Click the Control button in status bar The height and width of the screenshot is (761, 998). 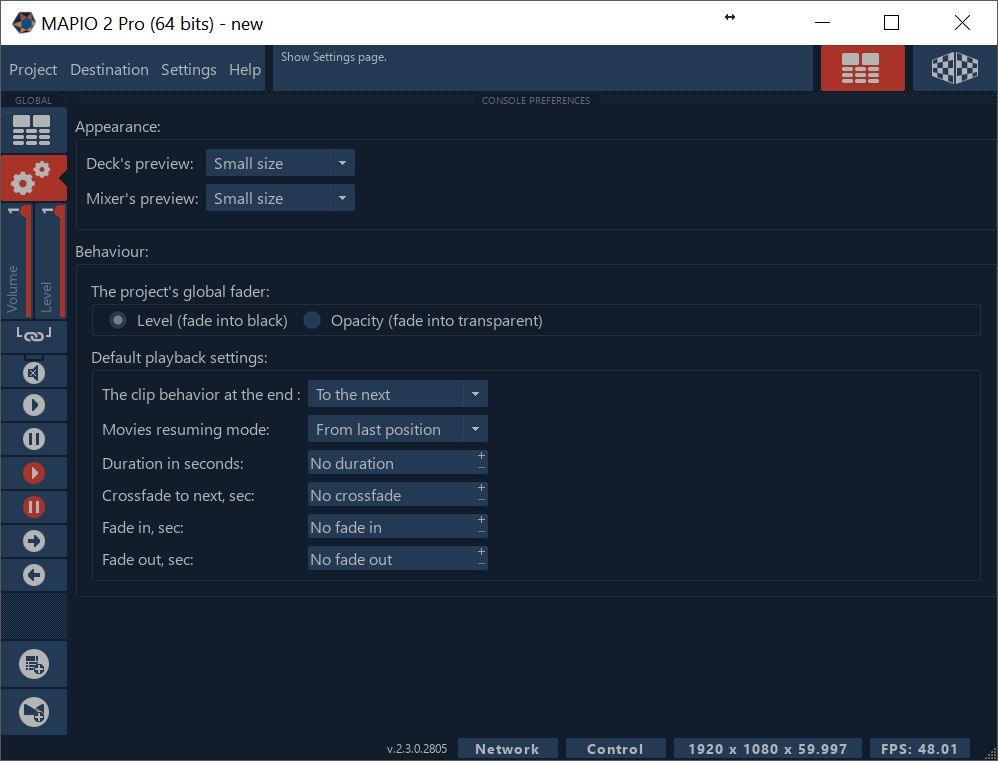point(615,747)
